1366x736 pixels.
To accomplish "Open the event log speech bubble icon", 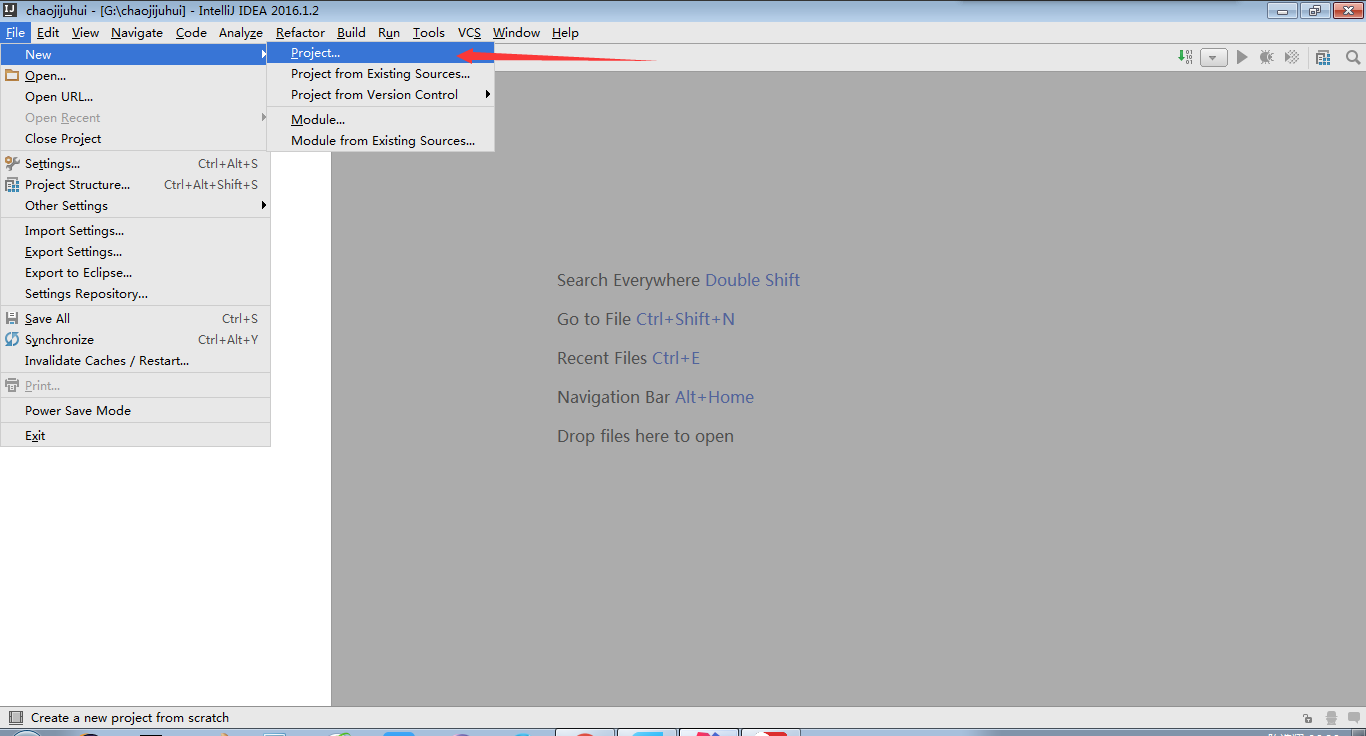I will [1353, 718].
